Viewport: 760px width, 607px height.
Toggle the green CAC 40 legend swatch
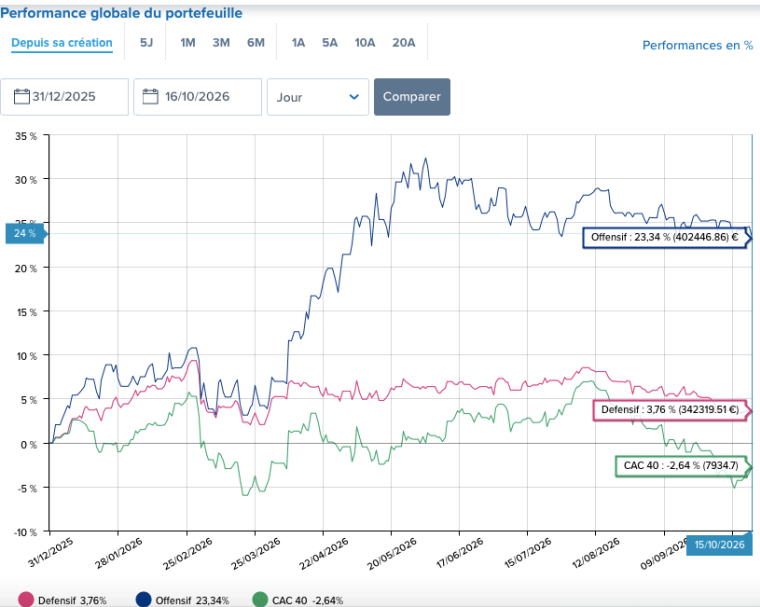coord(260,600)
